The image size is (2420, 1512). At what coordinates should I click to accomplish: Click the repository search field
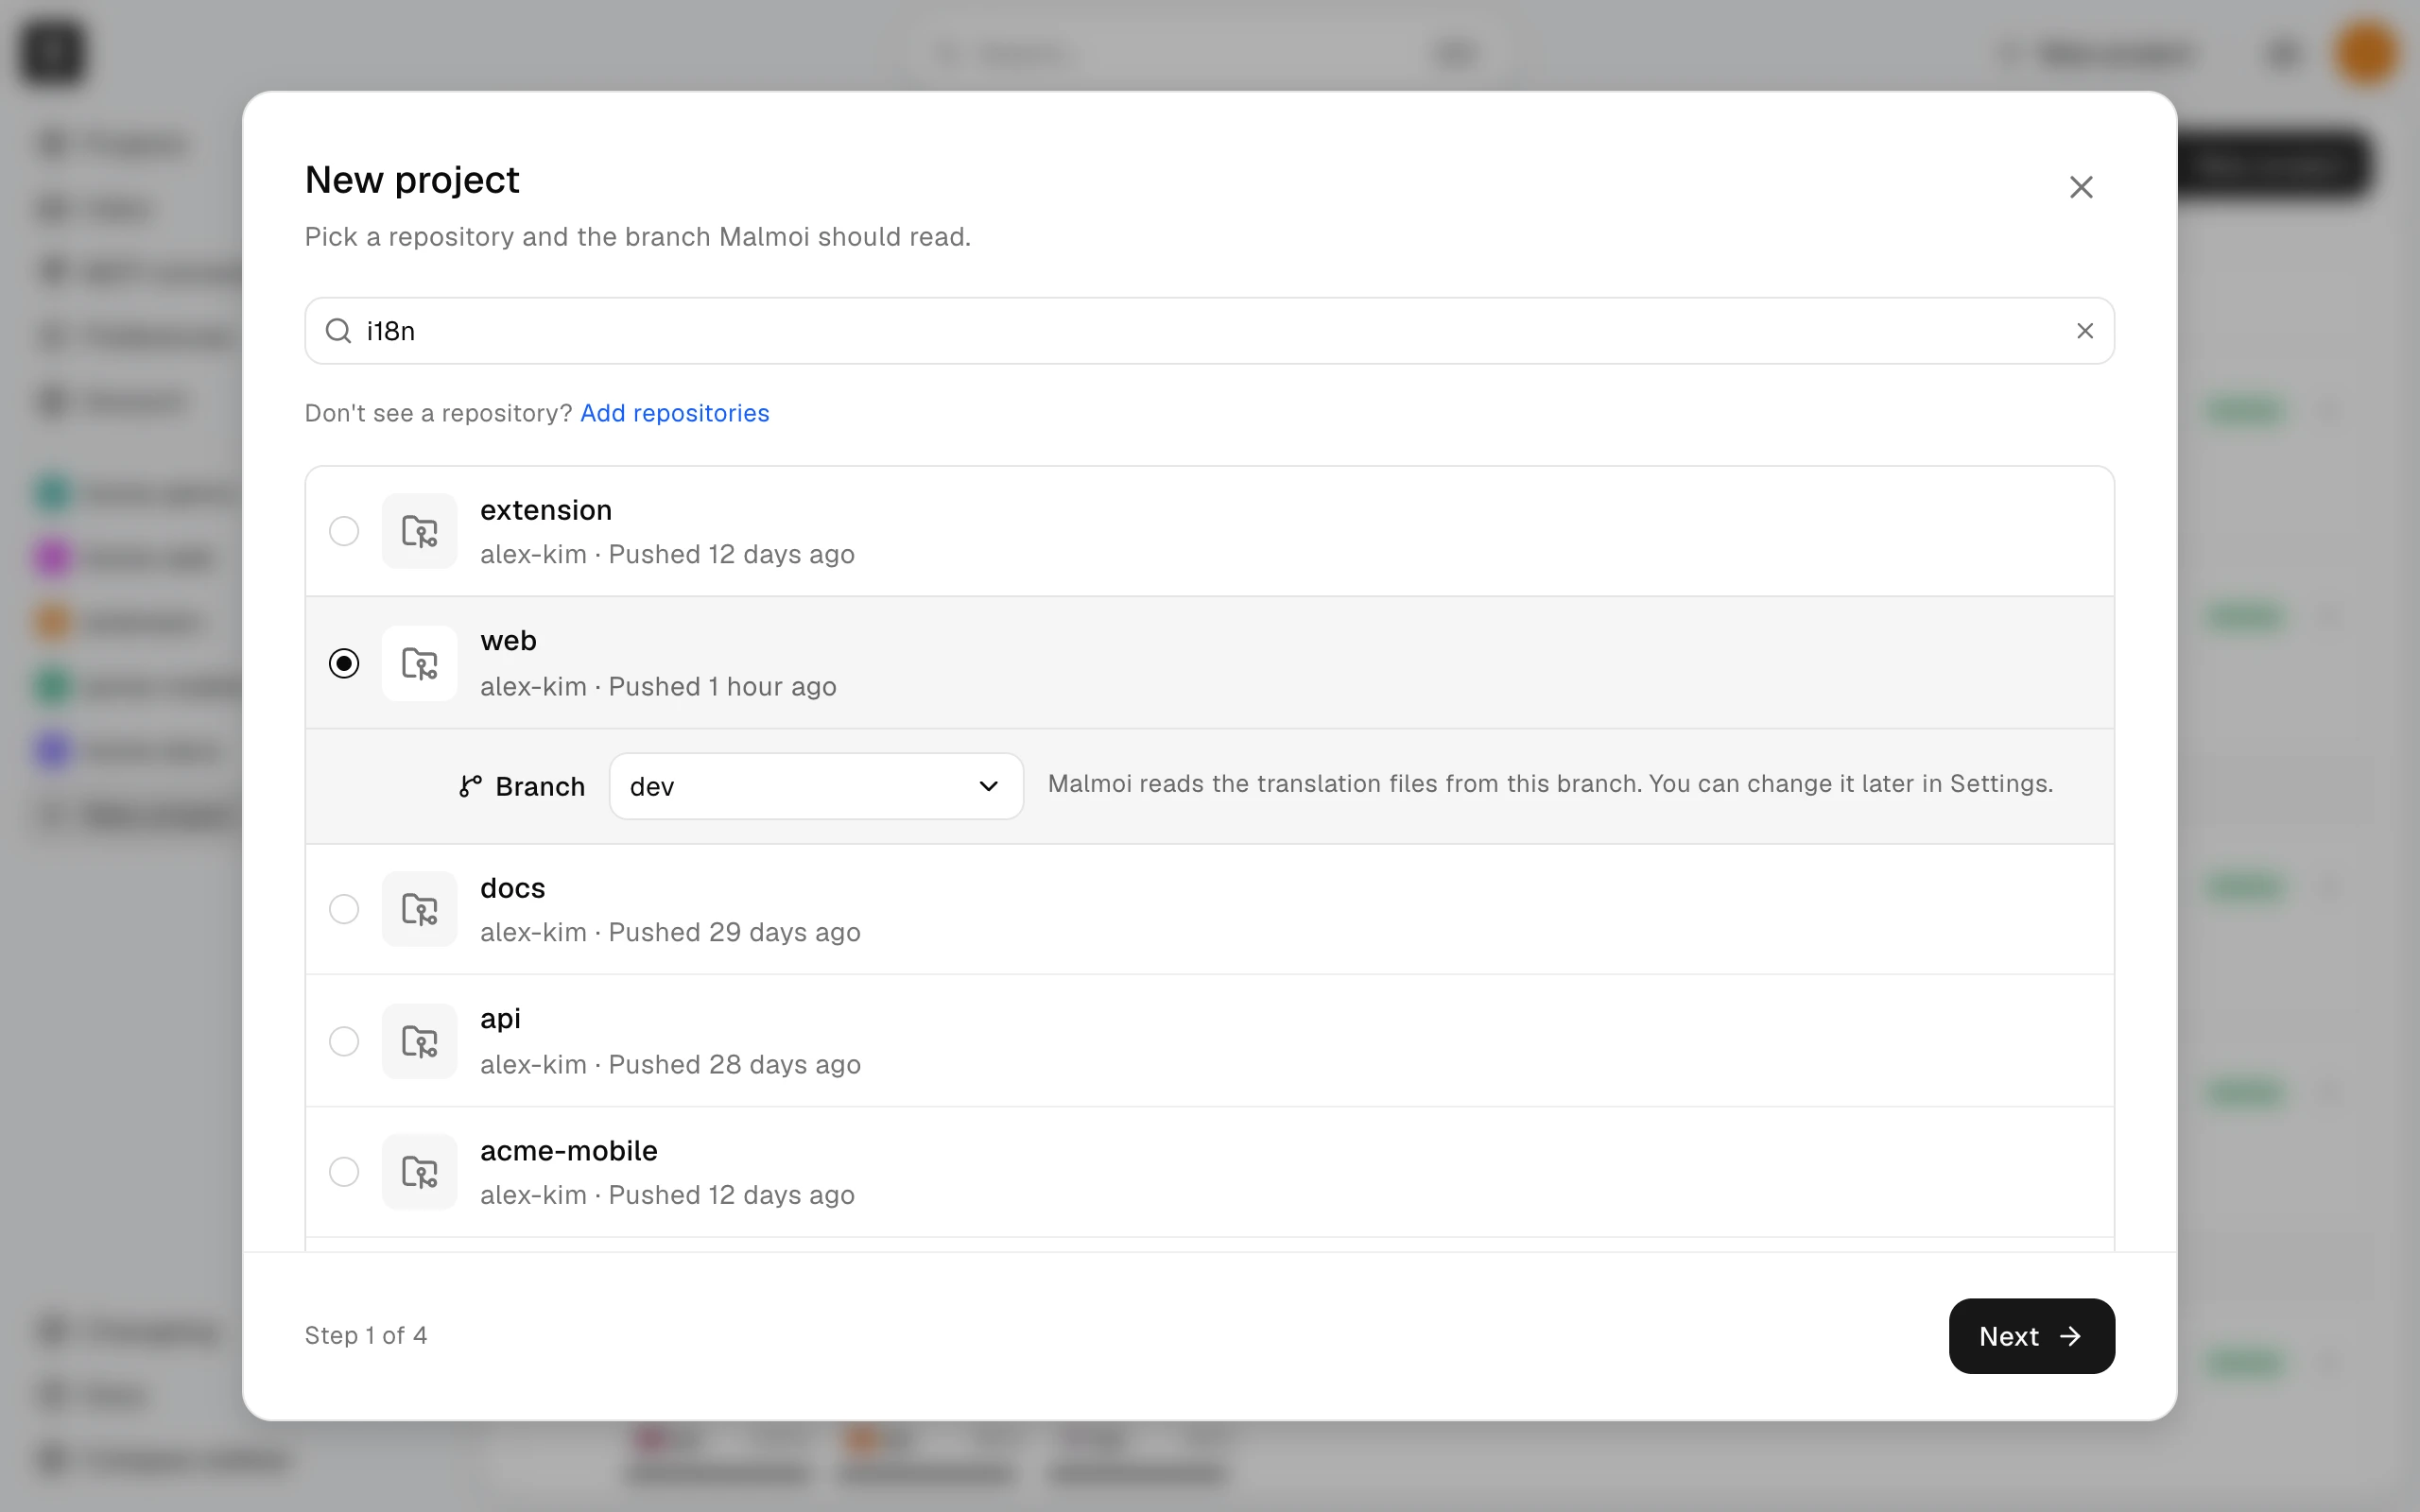[1209, 331]
